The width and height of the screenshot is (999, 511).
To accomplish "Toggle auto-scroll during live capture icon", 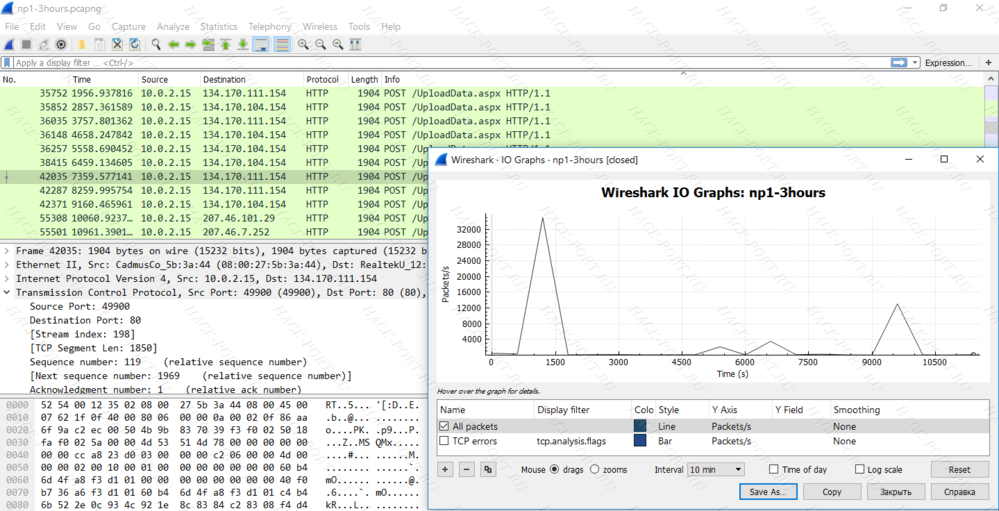I will pos(261,45).
